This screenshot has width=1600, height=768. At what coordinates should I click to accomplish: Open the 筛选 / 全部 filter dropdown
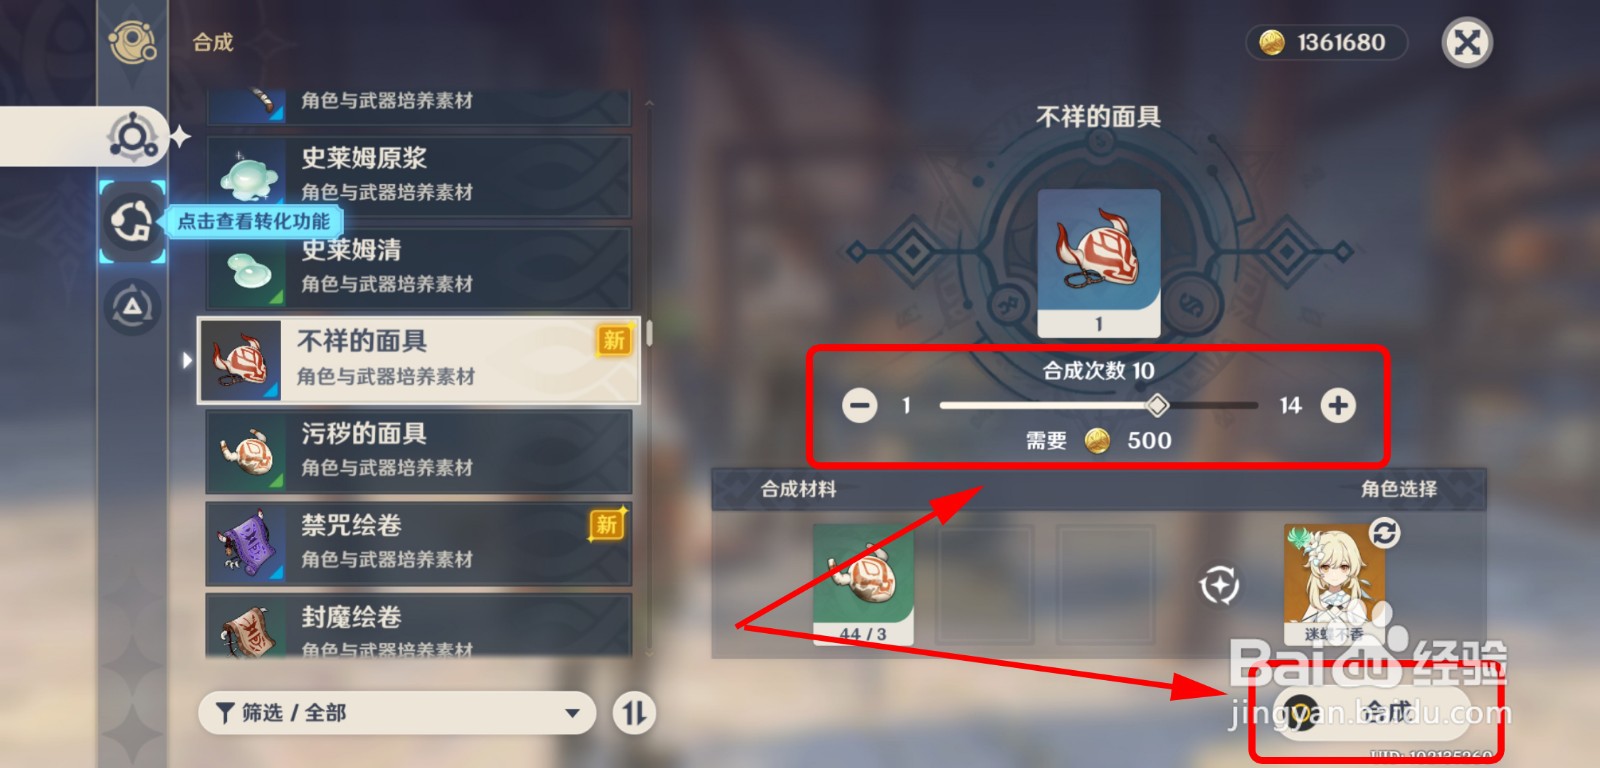point(397,713)
